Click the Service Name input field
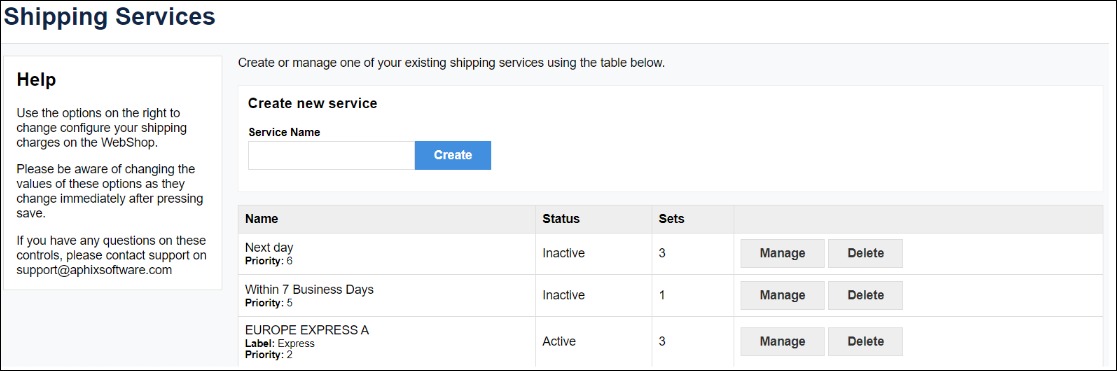Viewport: 1117px width, 371px height. (x=331, y=155)
